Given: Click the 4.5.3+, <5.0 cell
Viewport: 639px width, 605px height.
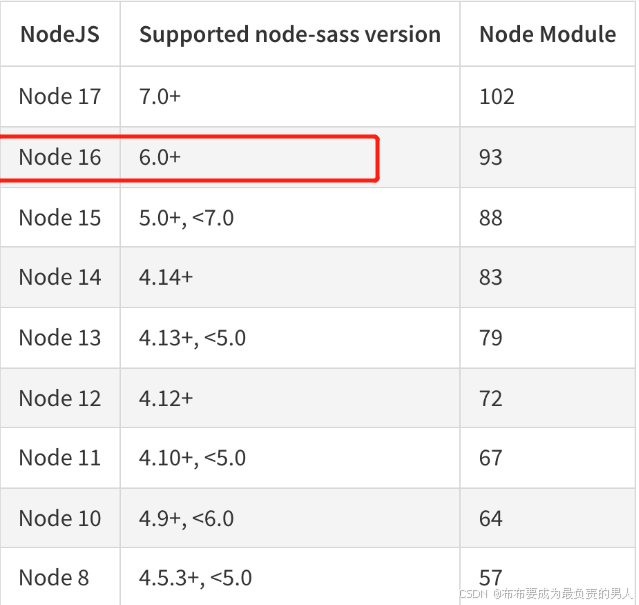Looking at the screenshot, I should (x=195, y=578).
